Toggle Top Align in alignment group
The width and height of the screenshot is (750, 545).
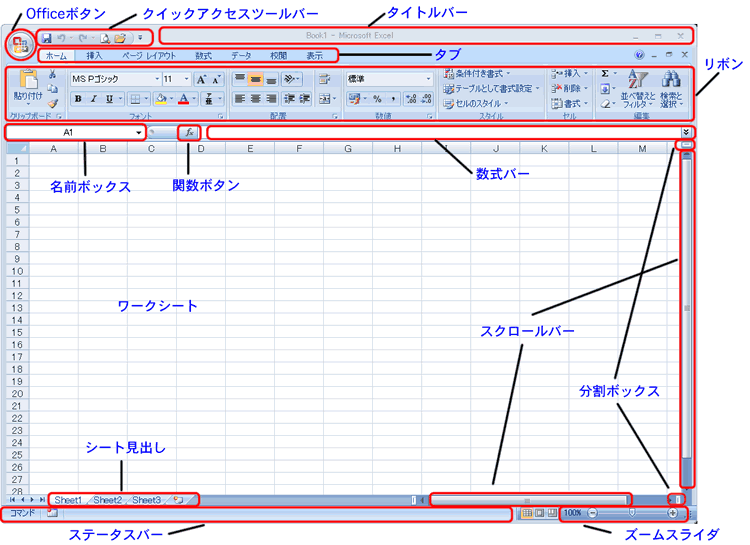[x=240, y=79]
